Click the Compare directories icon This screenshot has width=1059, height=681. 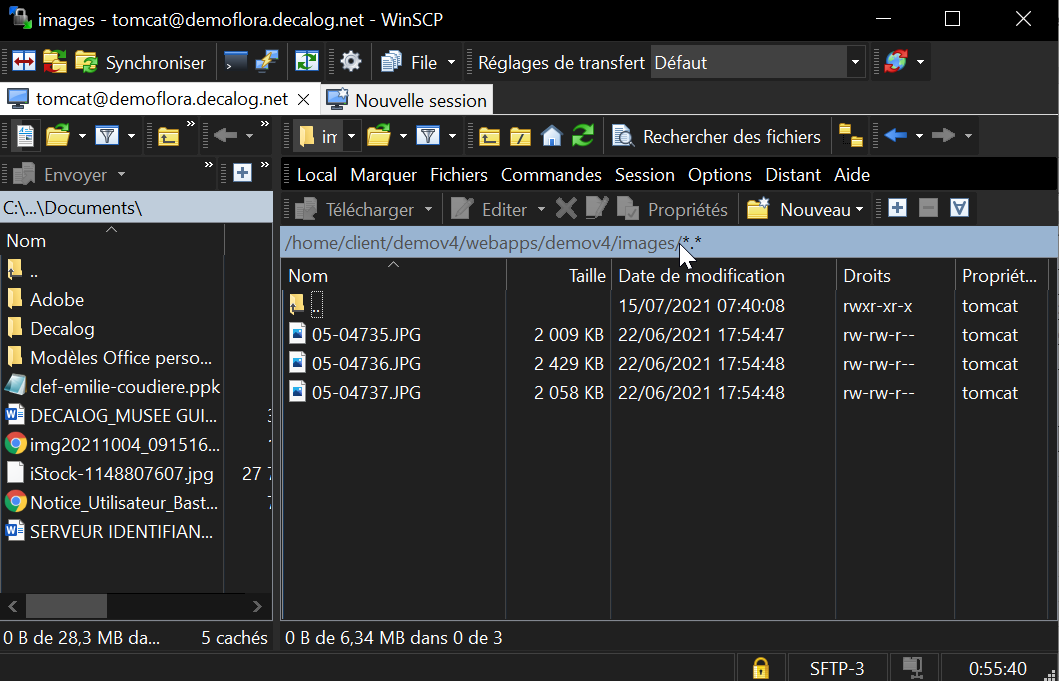pyautogui.click(x=24, y=63)
